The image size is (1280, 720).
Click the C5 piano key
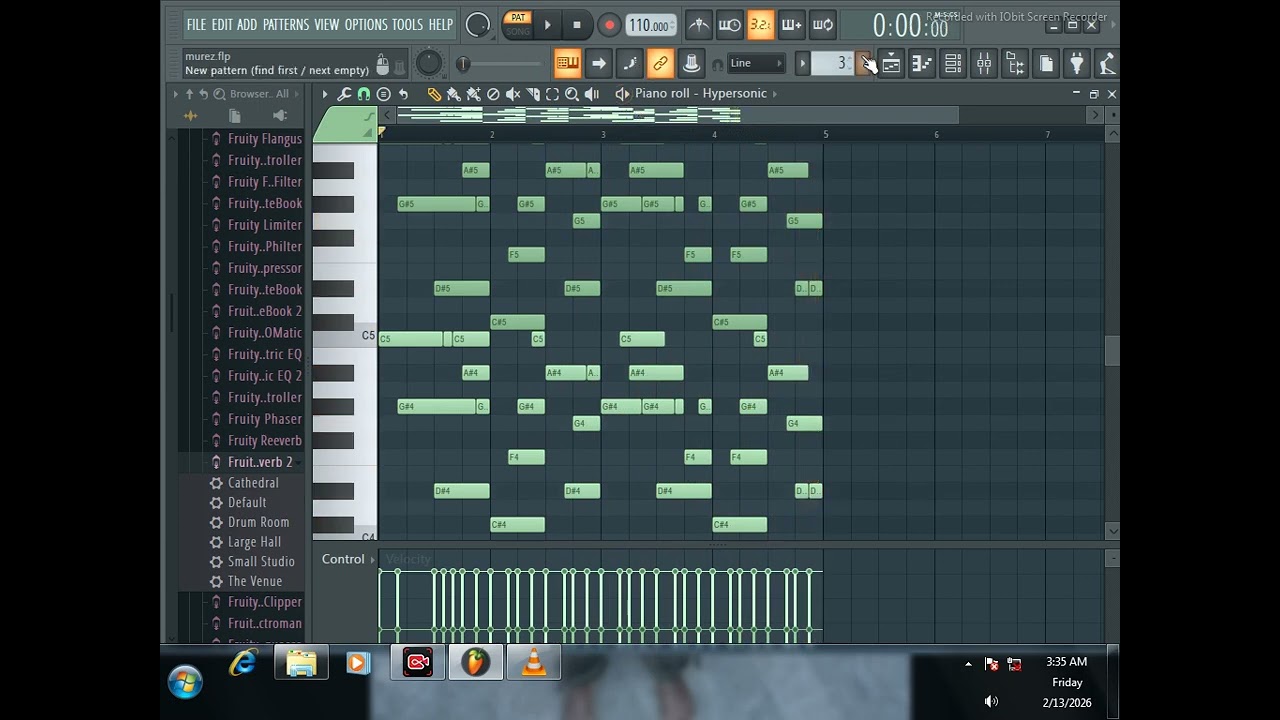(345, 338)
